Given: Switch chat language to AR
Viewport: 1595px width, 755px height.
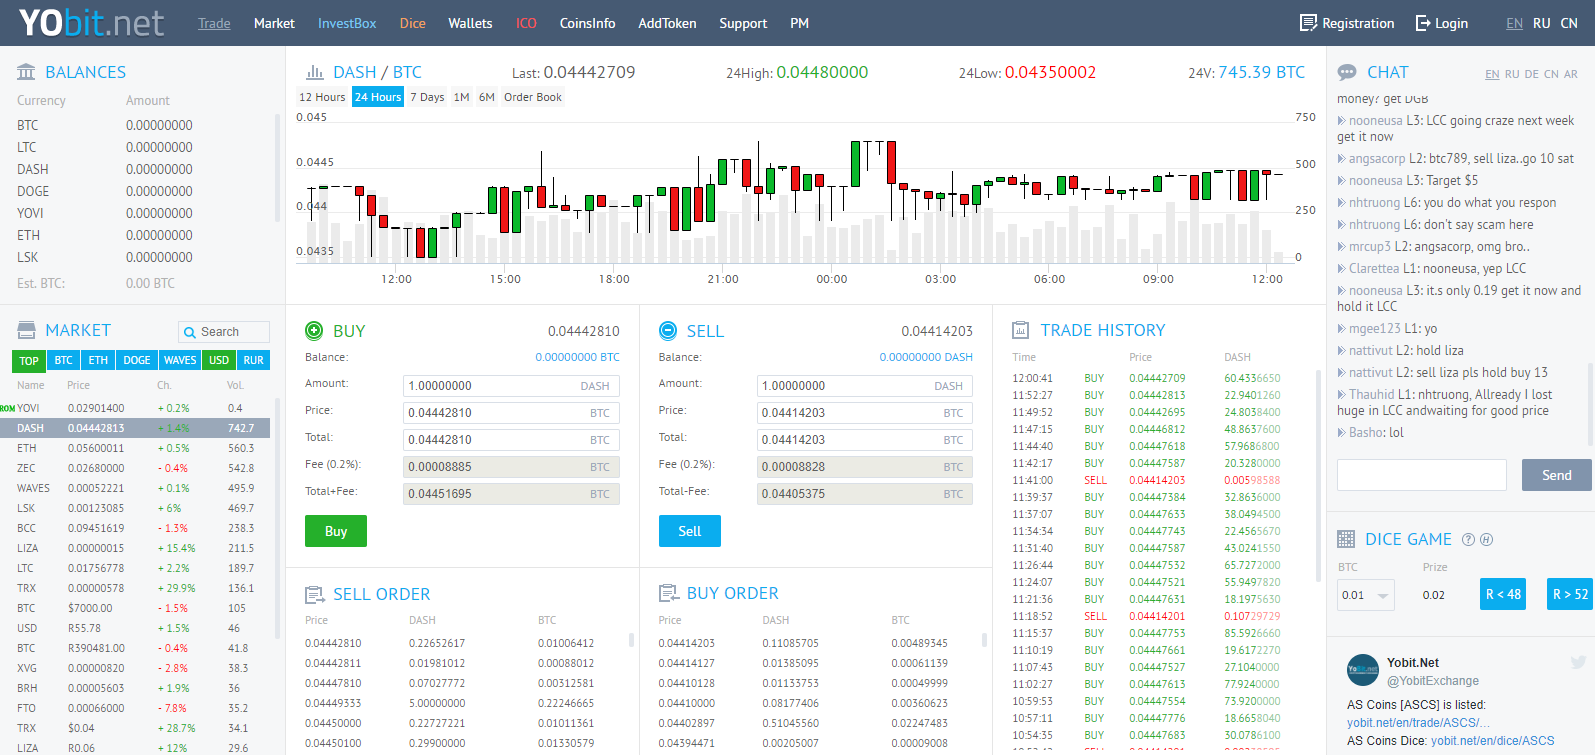Looking at the screenshot, I should 1571,74.
